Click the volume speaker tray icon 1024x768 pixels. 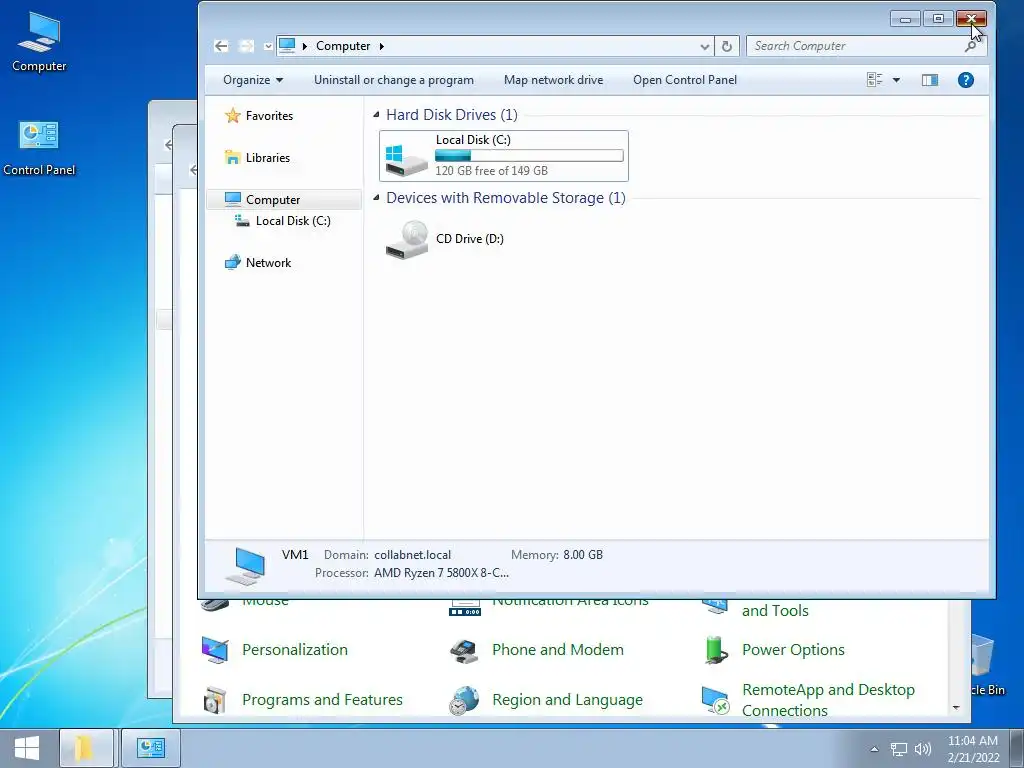[923, 749]
